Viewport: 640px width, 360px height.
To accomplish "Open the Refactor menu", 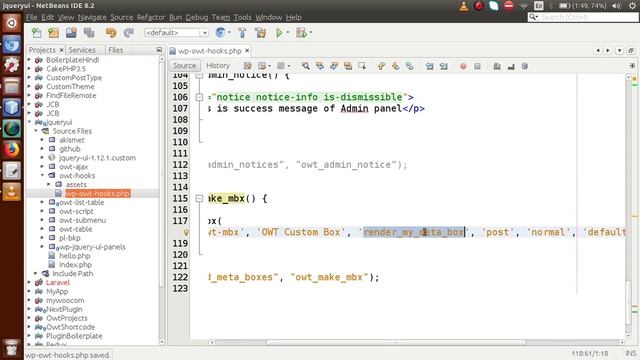I will (151, 17).
